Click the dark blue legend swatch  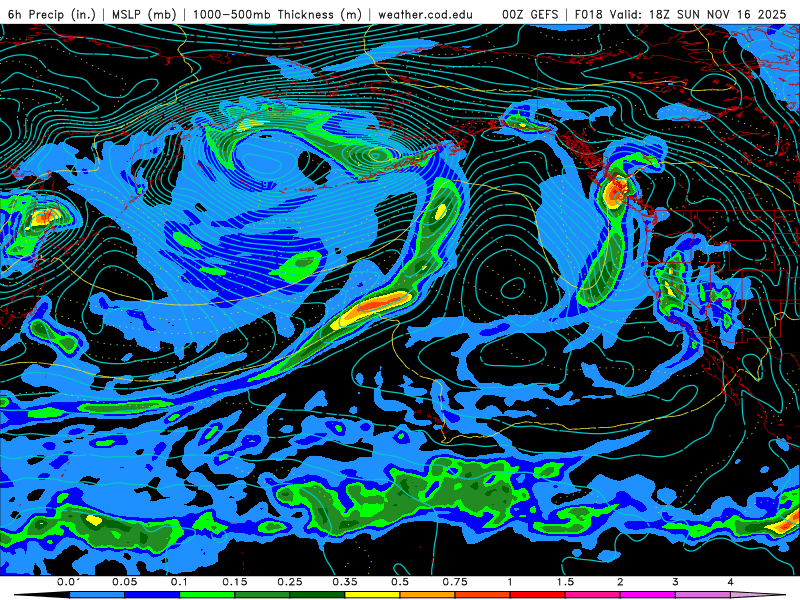click(152, 595)
